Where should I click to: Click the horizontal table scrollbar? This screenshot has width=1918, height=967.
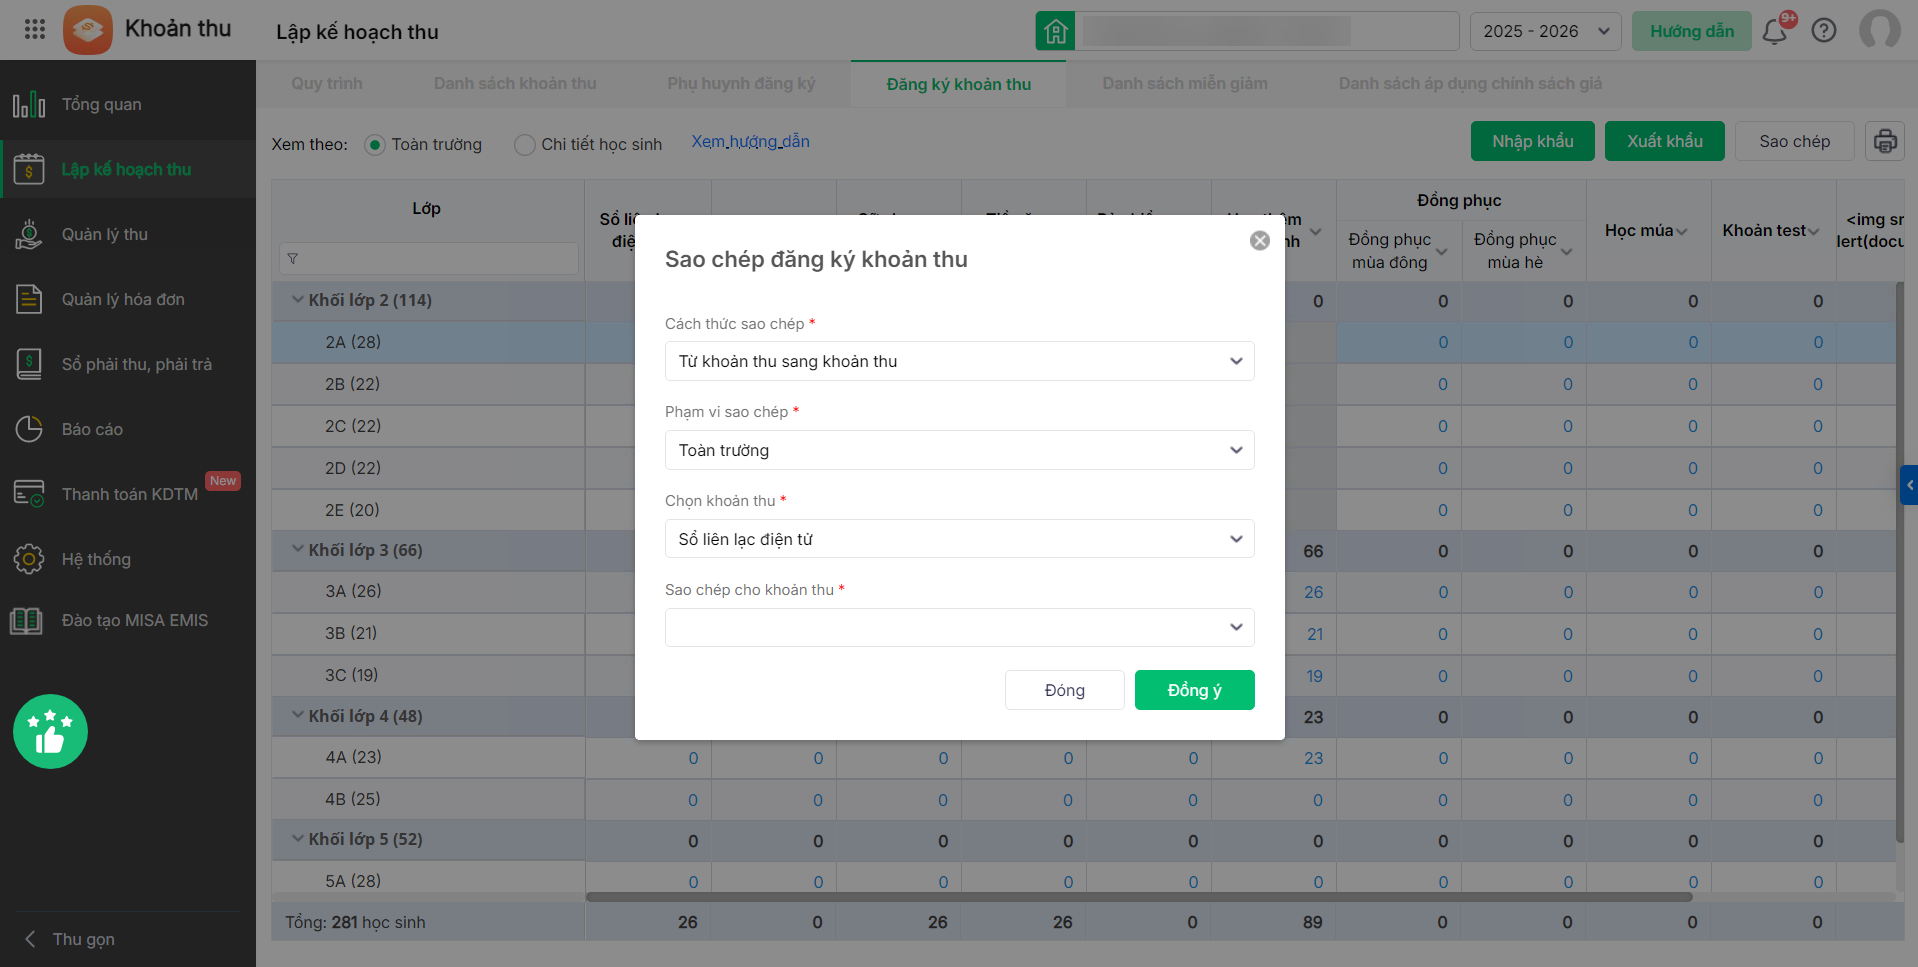point(1138,897)
